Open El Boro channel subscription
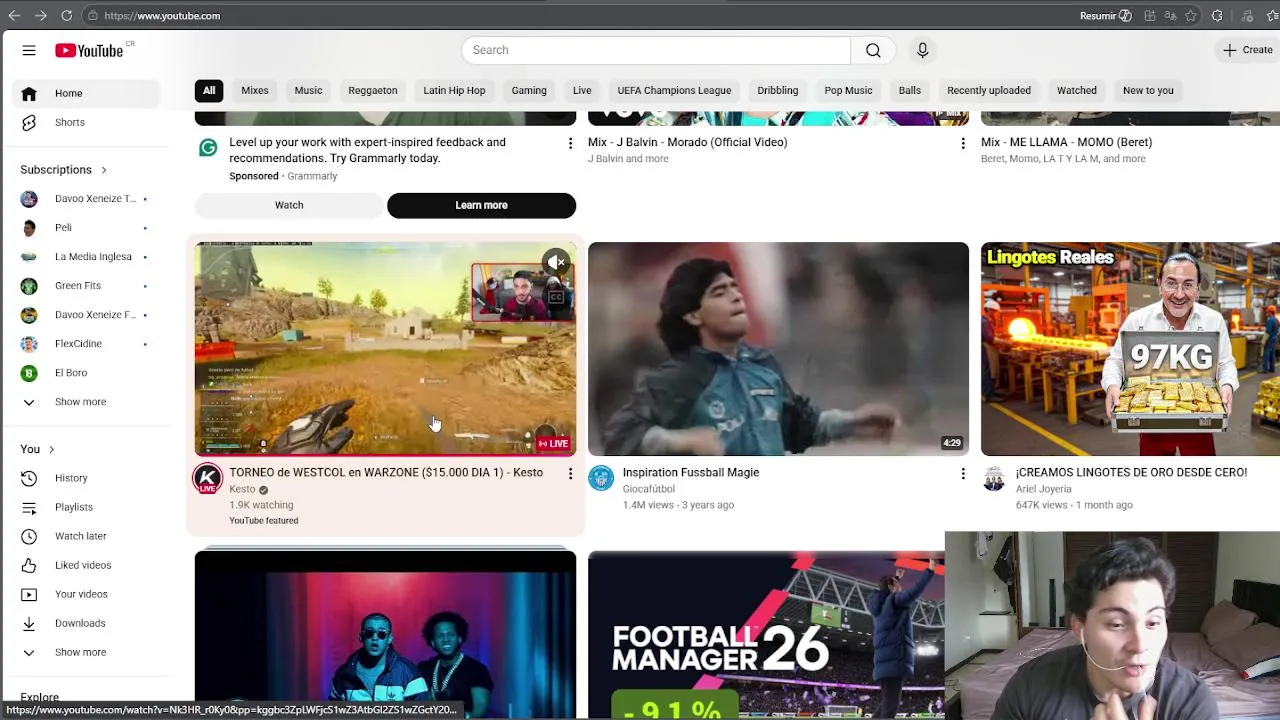The image size is (1280, 720). (85, 372)
